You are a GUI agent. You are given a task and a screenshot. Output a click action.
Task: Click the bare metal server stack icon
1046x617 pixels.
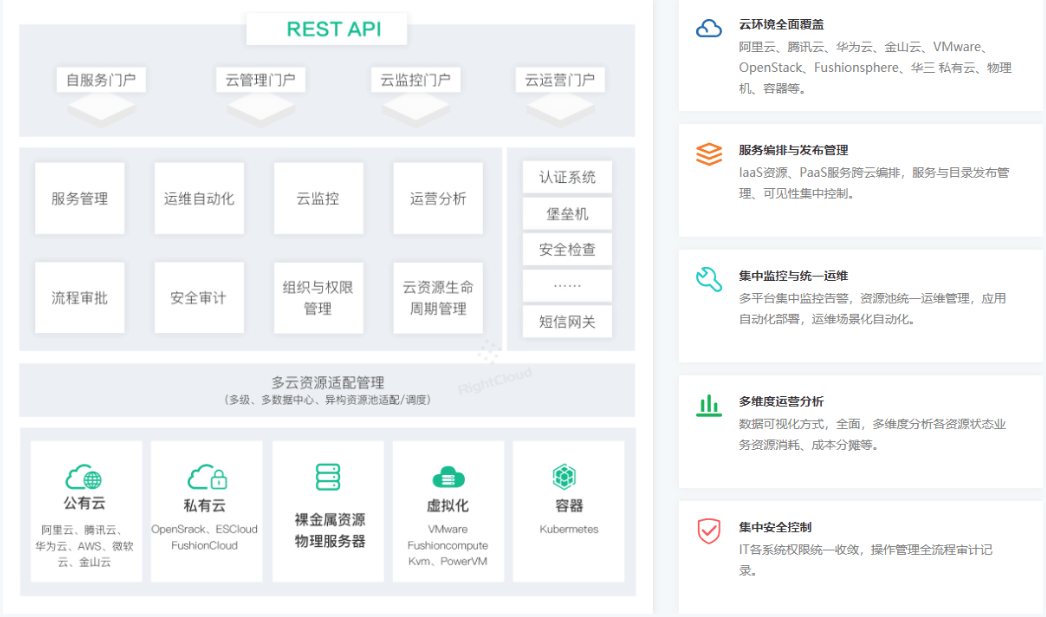[328, 477]
